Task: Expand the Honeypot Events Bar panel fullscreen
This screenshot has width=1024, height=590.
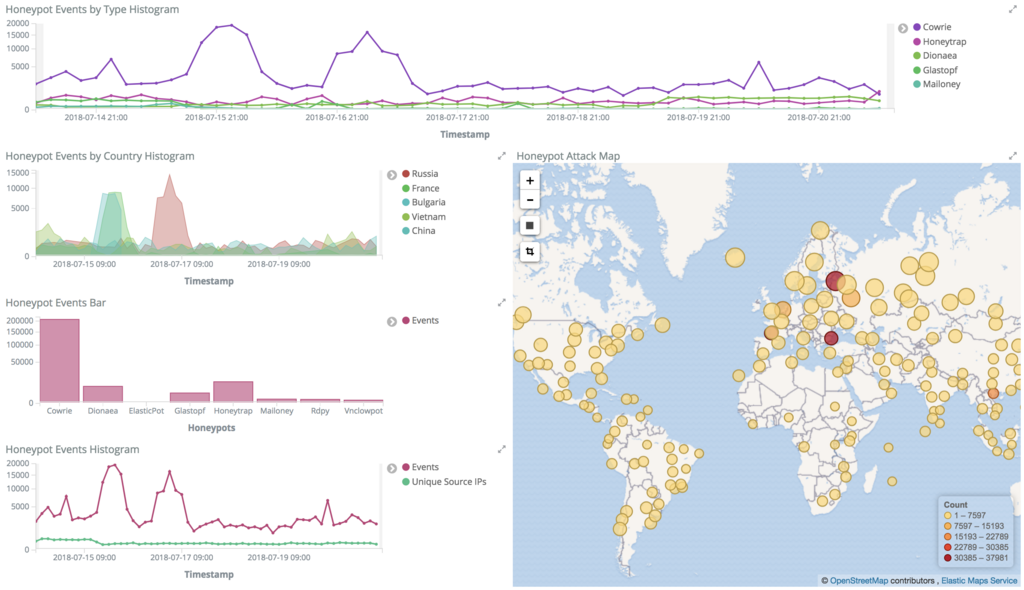Action: [502, 303]
